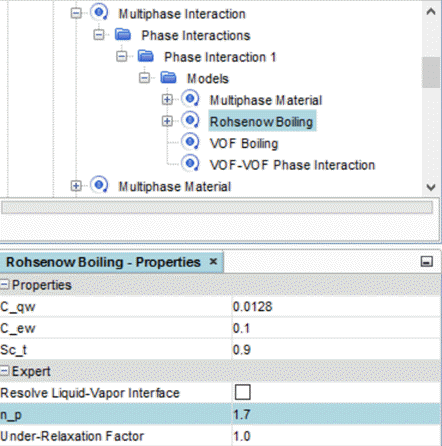
Task: Expand the Rohsenow Boiling tree node
Action: click(x=167, y=121)
